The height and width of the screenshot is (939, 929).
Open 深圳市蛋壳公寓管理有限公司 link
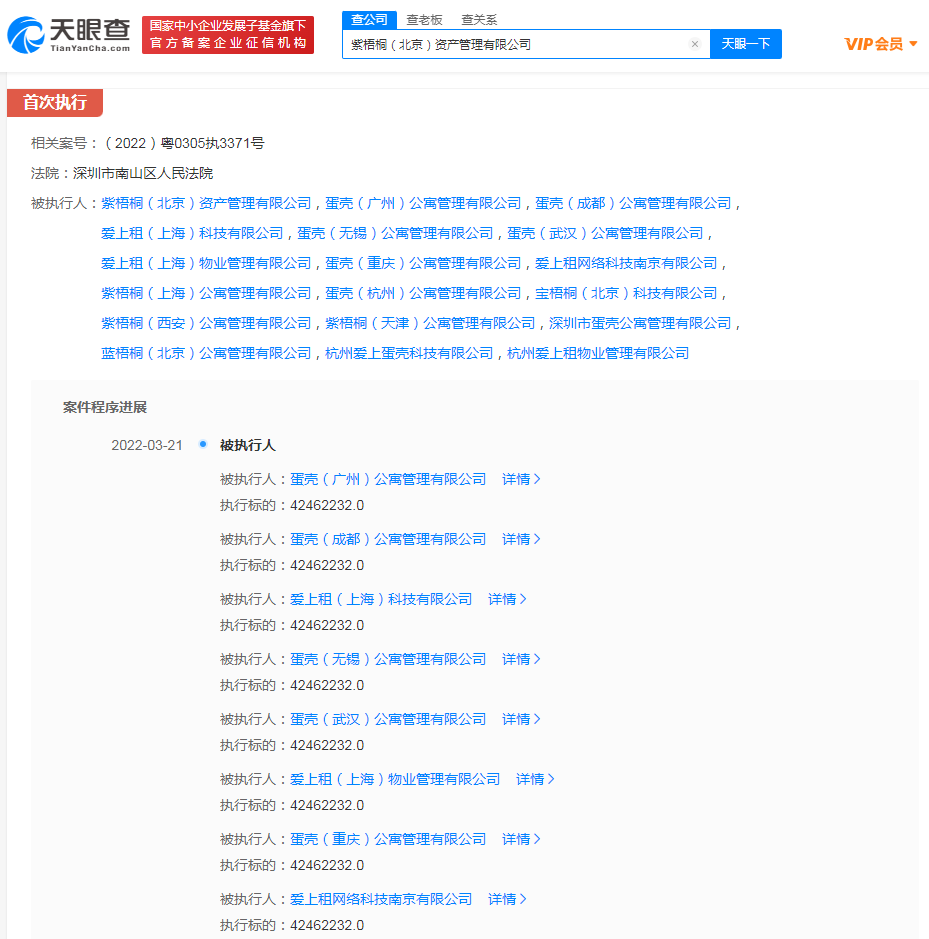tap(640, 323)
